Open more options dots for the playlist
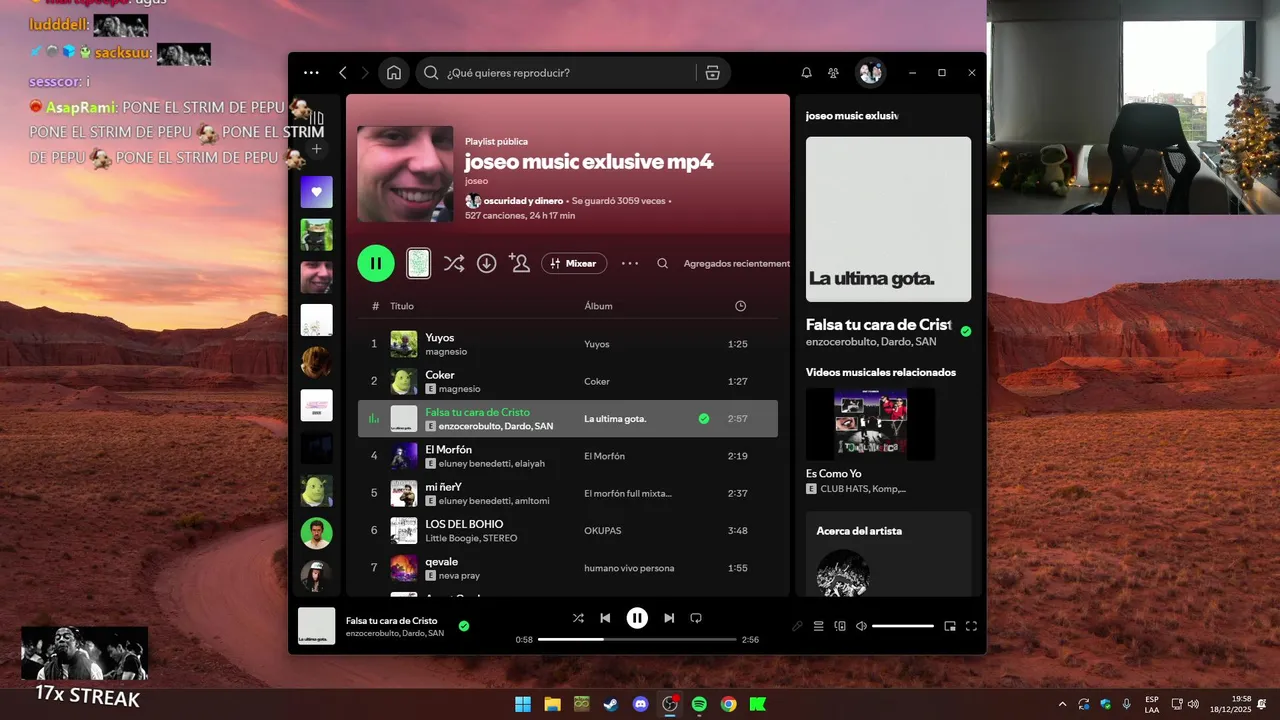Image resolution: width=1280 pixels, height=720 pixels. click(x=630, y=264)
